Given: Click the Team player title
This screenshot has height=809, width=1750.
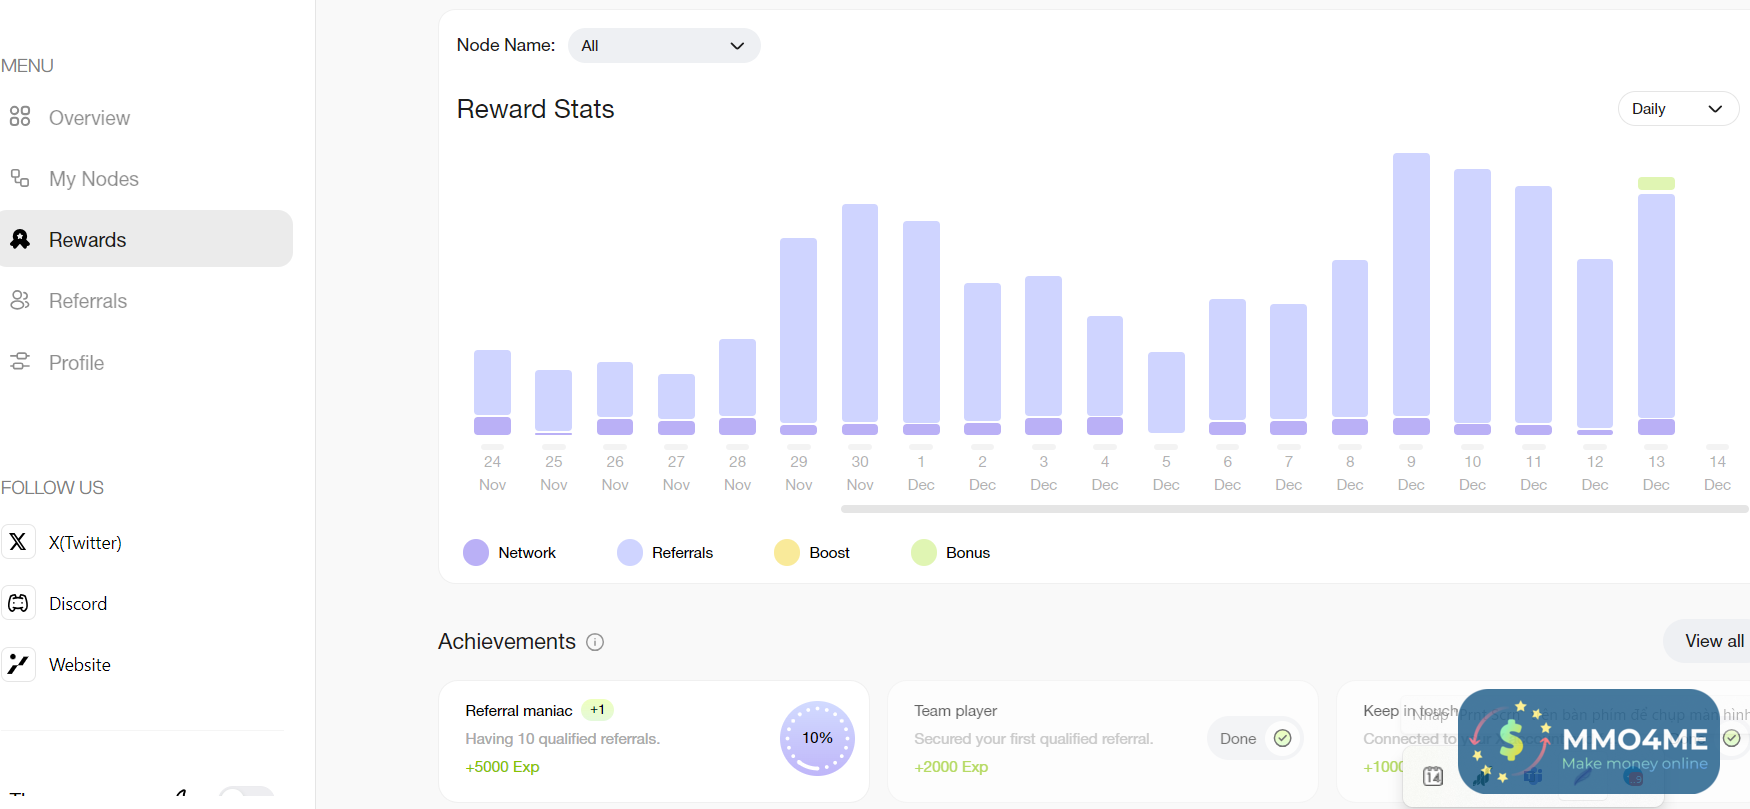Looking at the screenshot, I should tap(955, 711).
